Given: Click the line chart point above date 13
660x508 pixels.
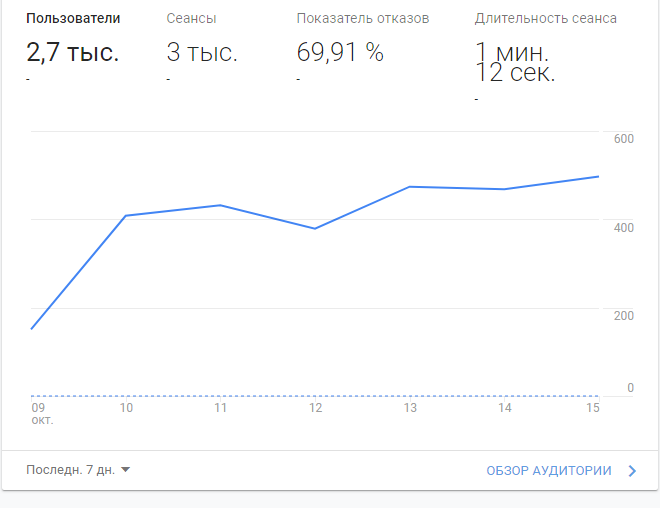Looking at the screenshot, I should click(410, 187).
